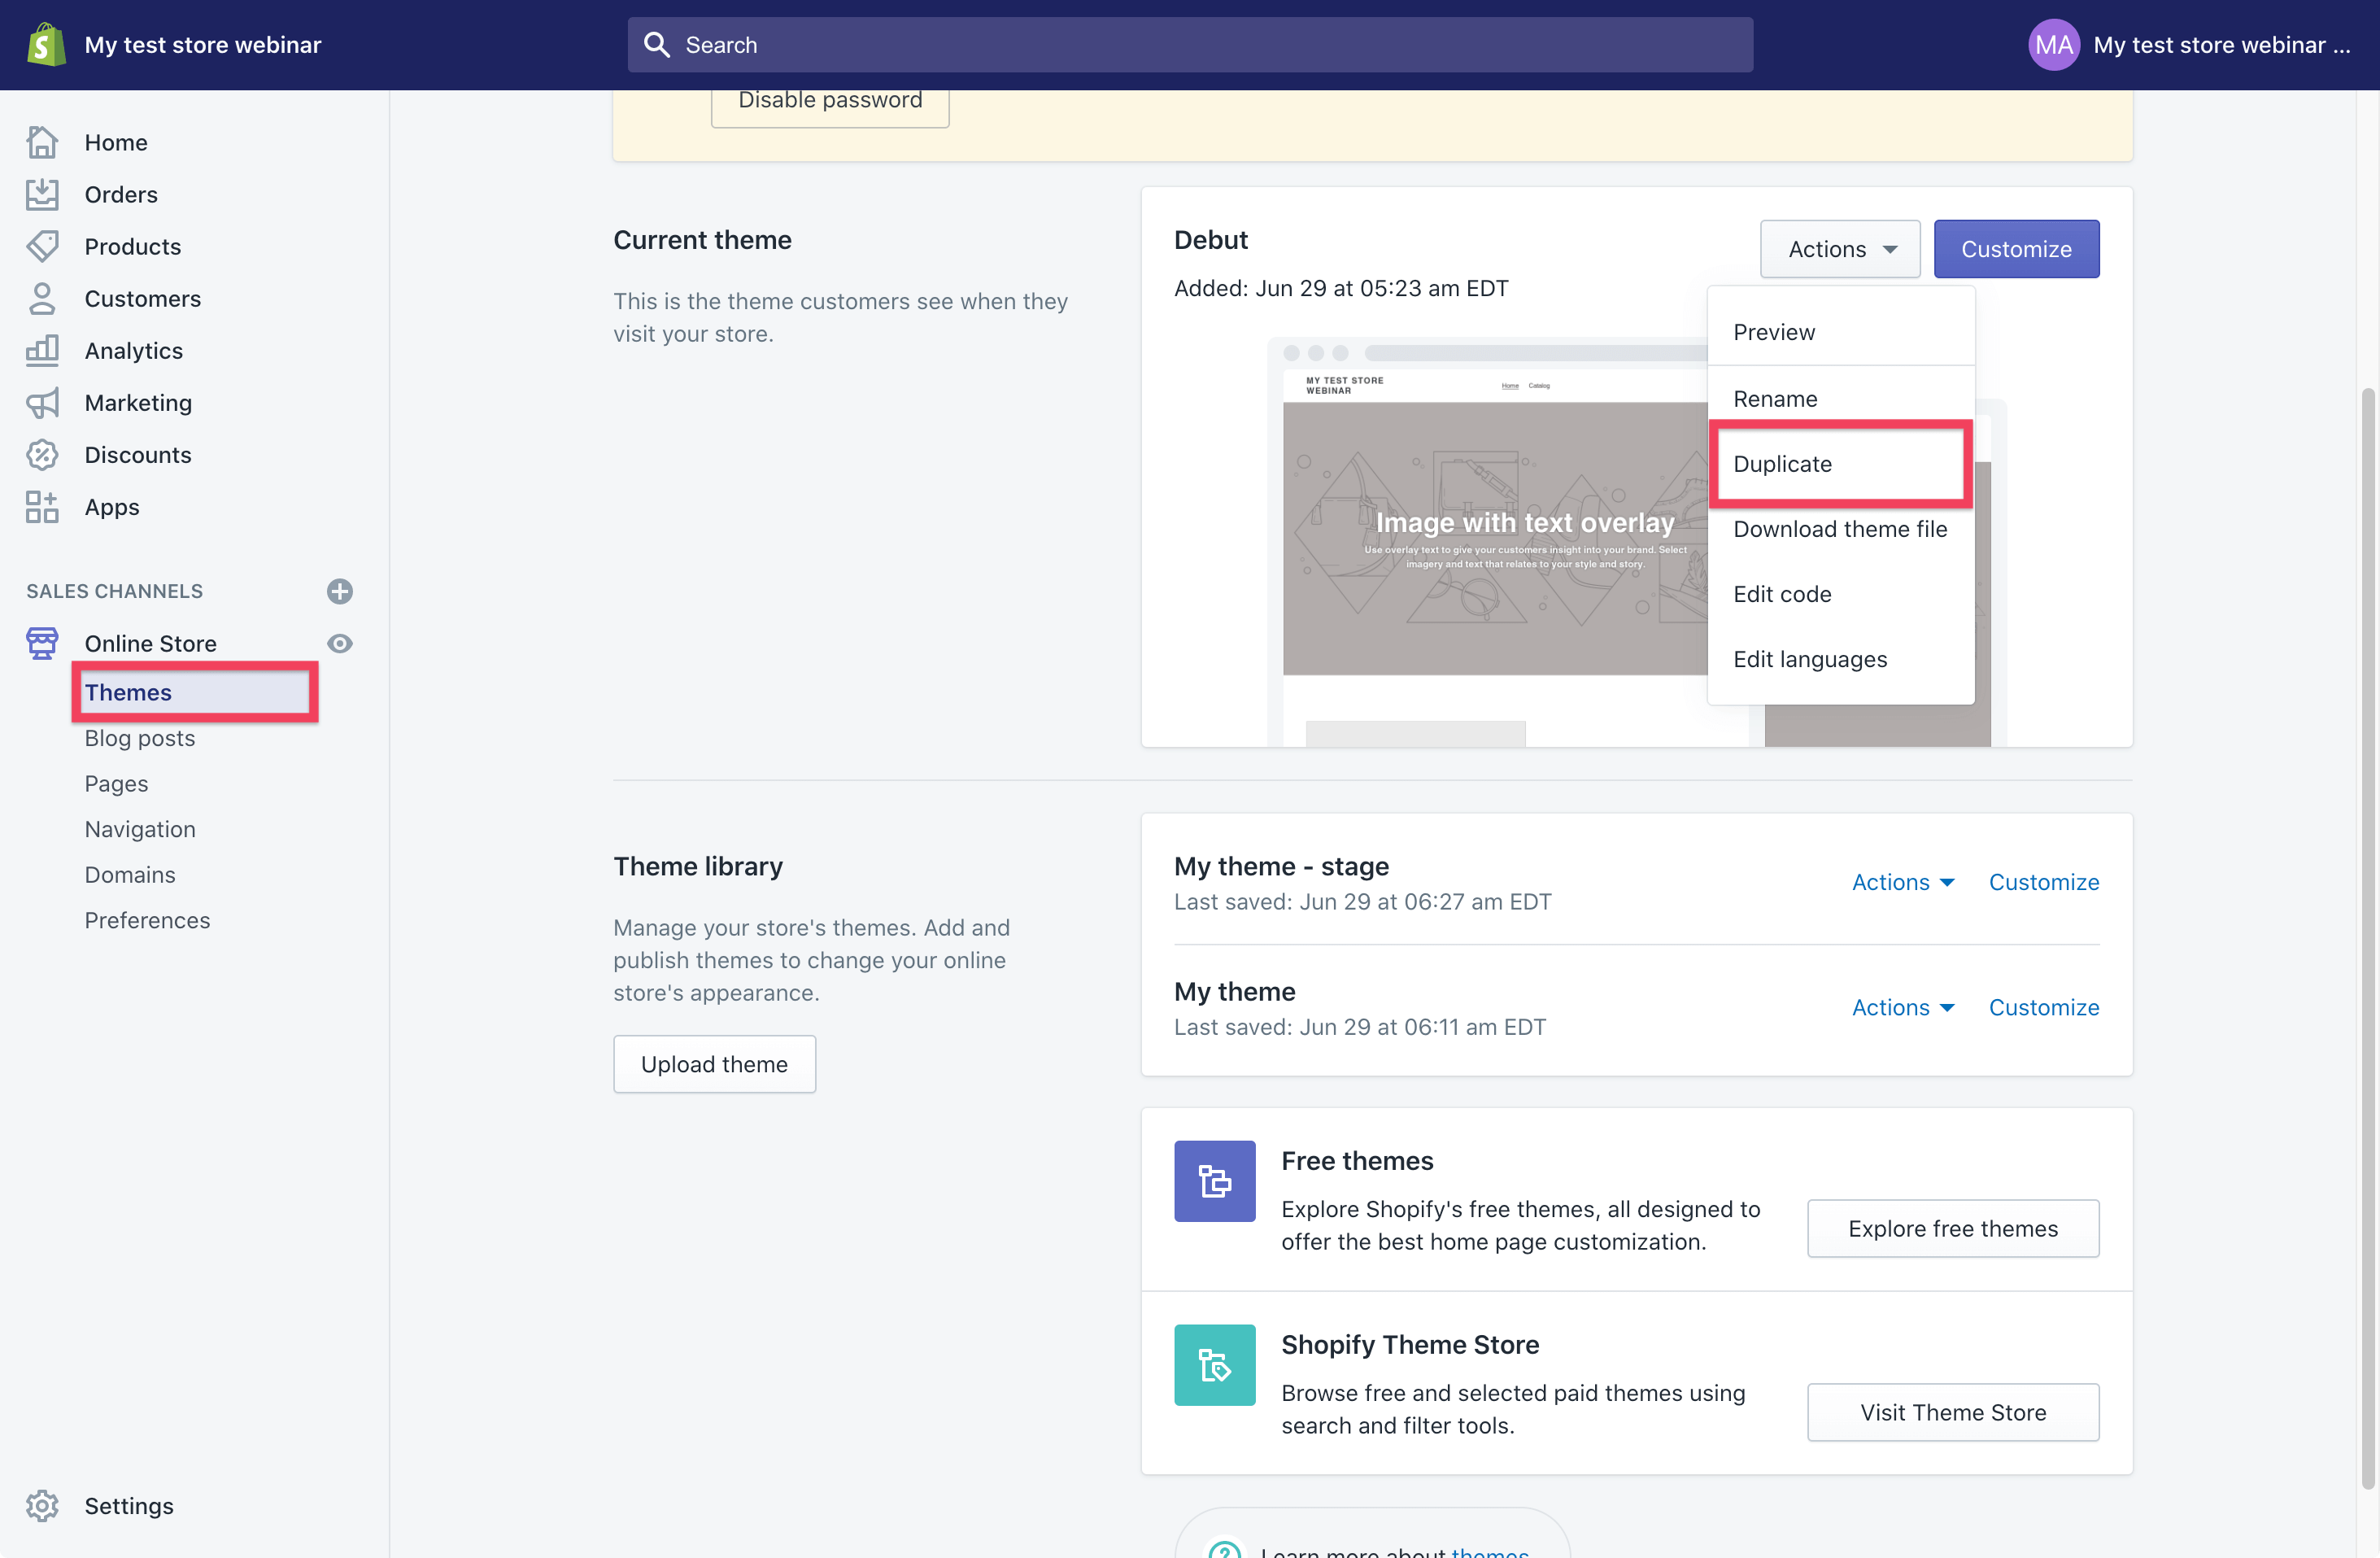The width and height of the screenshot is (2380, 1558).
Task: Open Blog posts in the sidebar
Action: pos(139,738)
